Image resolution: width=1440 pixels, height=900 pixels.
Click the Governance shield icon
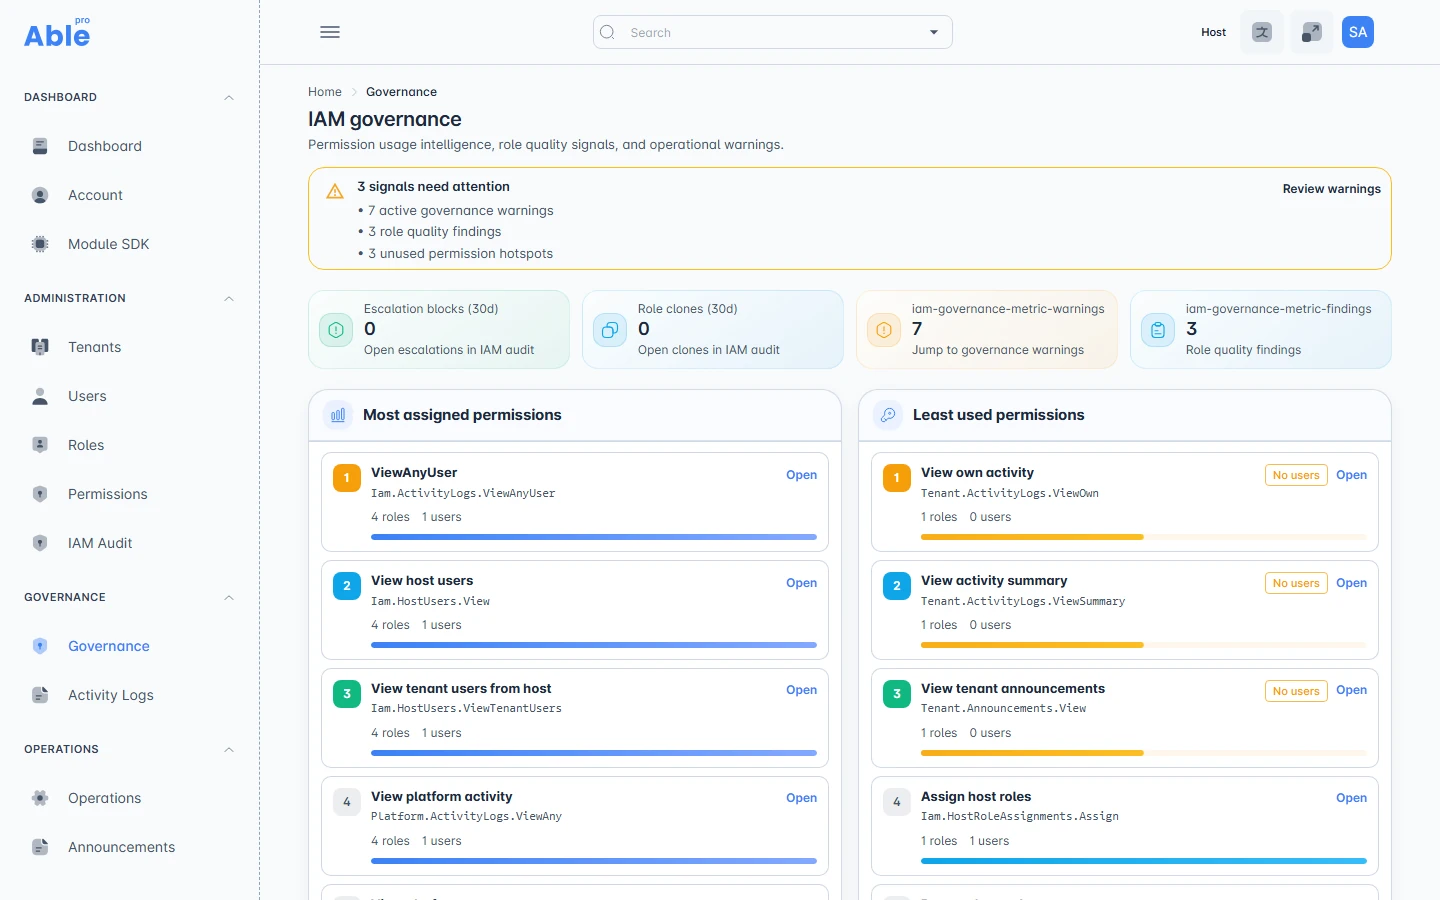pyautogui.click(x=40, y=646)
